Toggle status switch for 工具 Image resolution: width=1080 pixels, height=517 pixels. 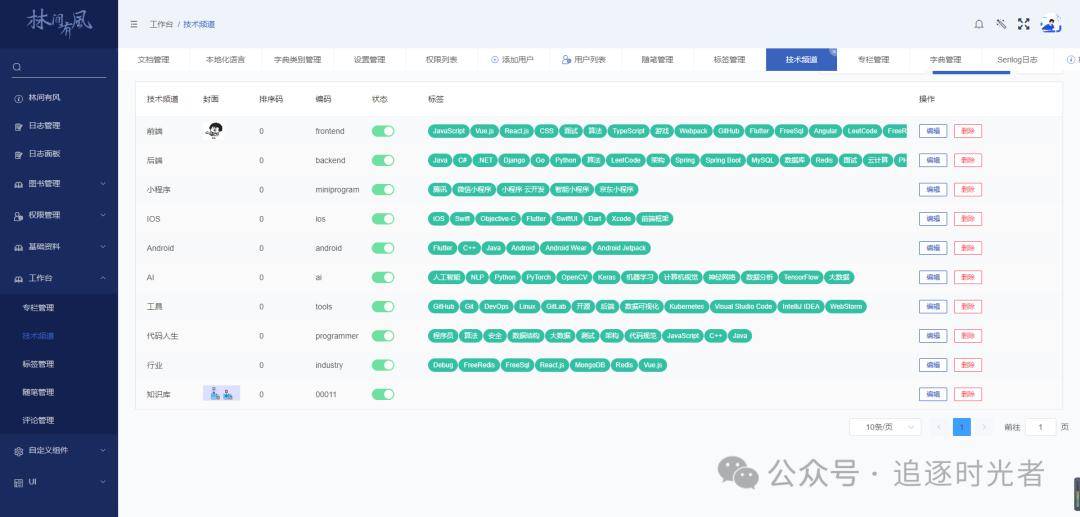pos(383,306)
